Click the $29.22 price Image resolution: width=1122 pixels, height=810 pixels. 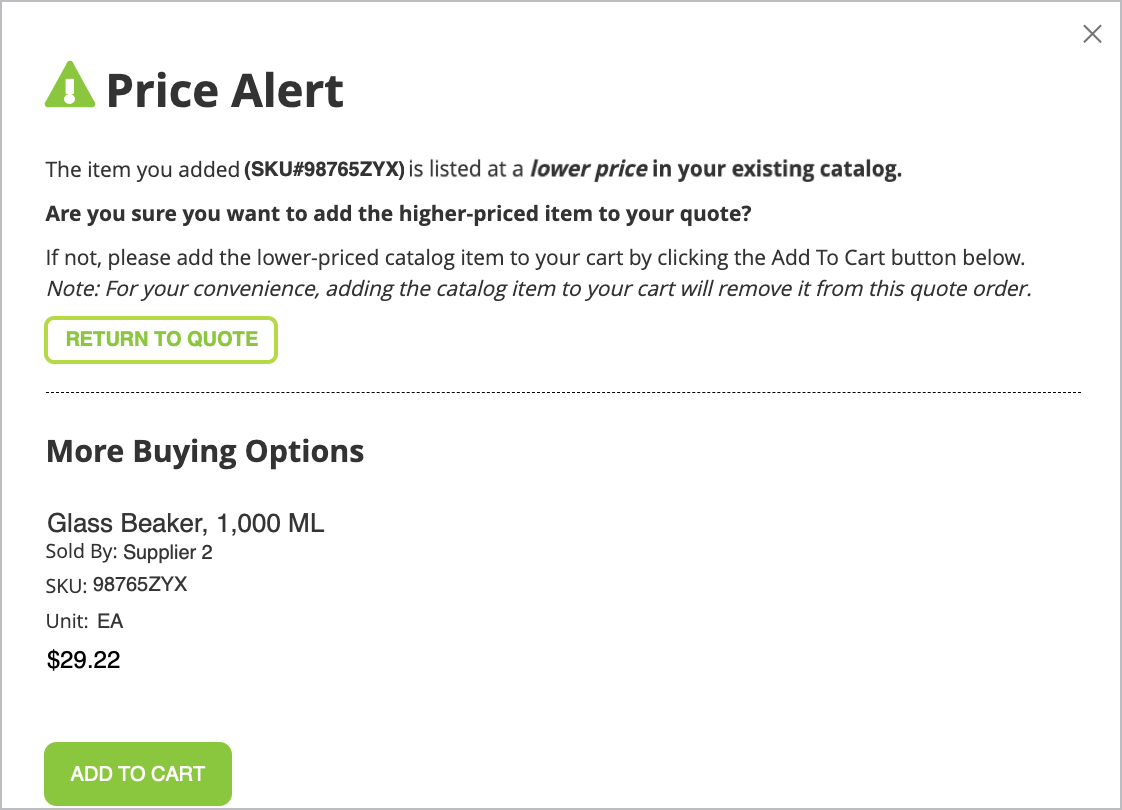[x=83, y=660]
